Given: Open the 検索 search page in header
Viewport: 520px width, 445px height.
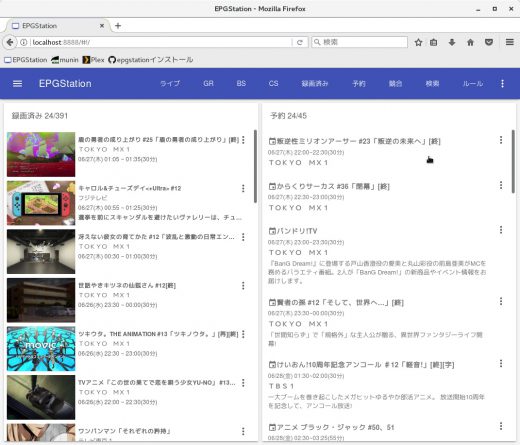Looking at the screenshot, I should coord(432,84).
